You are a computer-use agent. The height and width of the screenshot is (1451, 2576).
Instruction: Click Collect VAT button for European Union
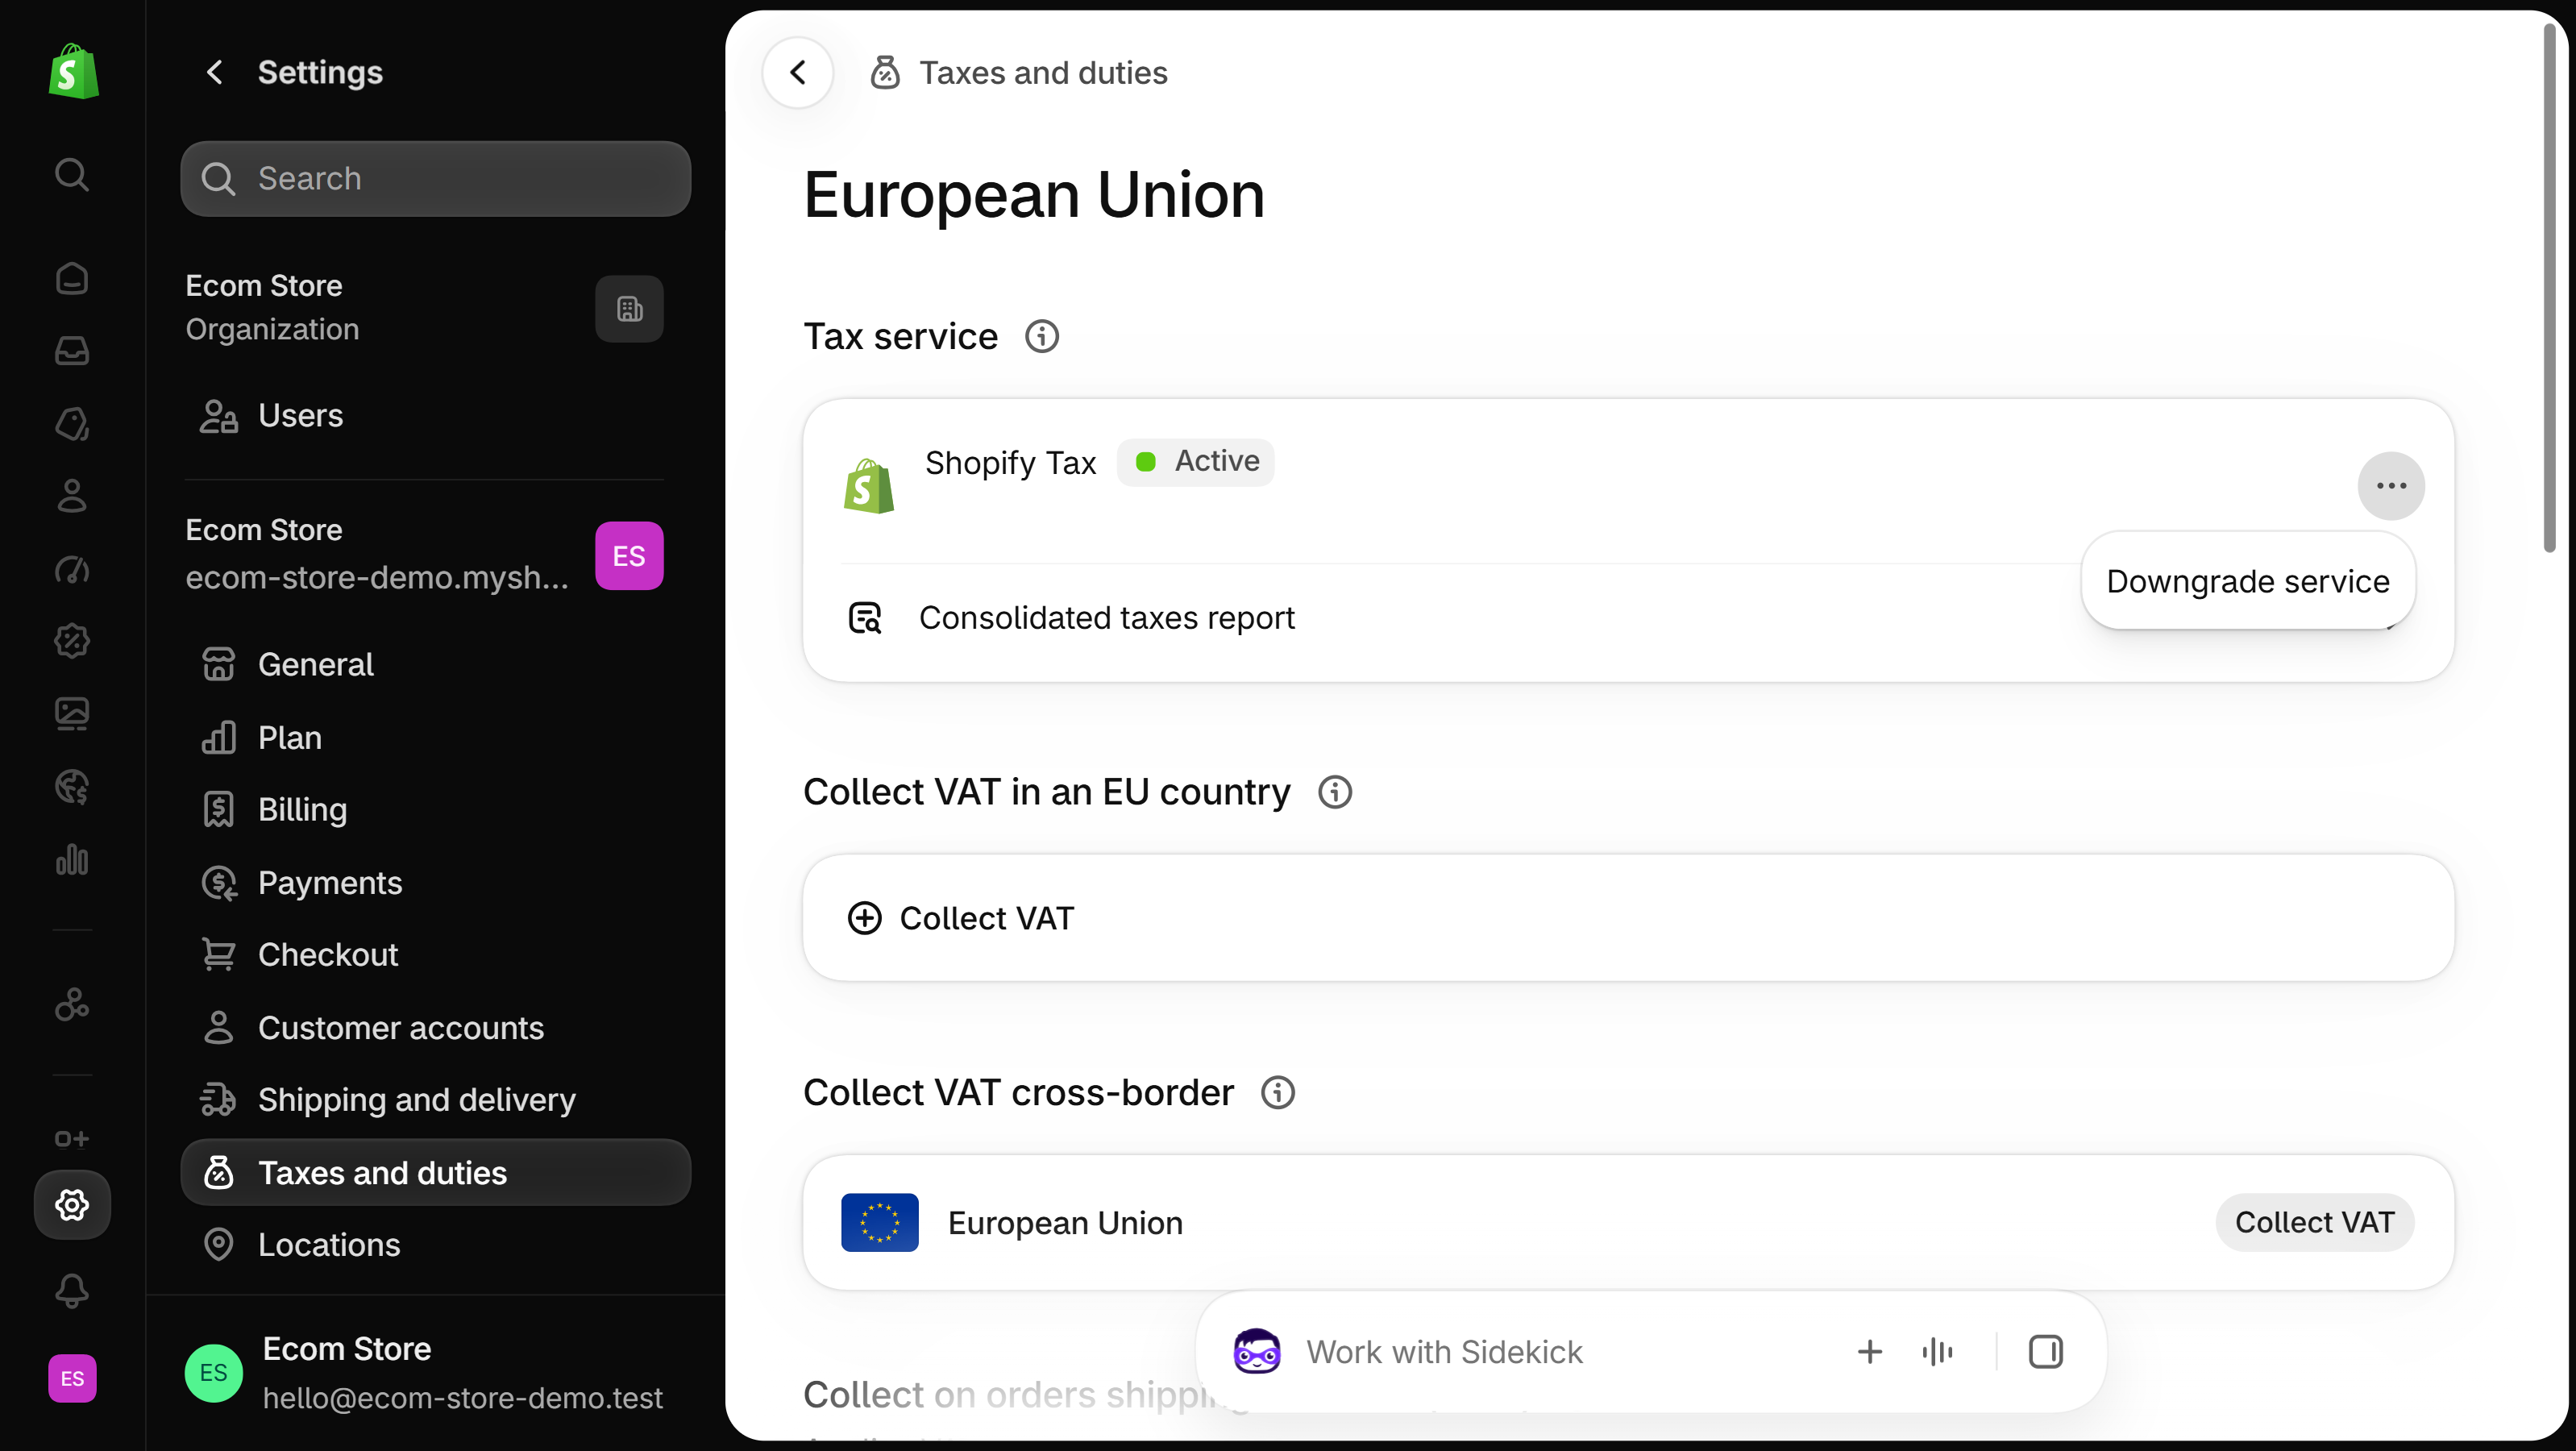click(2314, 1223)
